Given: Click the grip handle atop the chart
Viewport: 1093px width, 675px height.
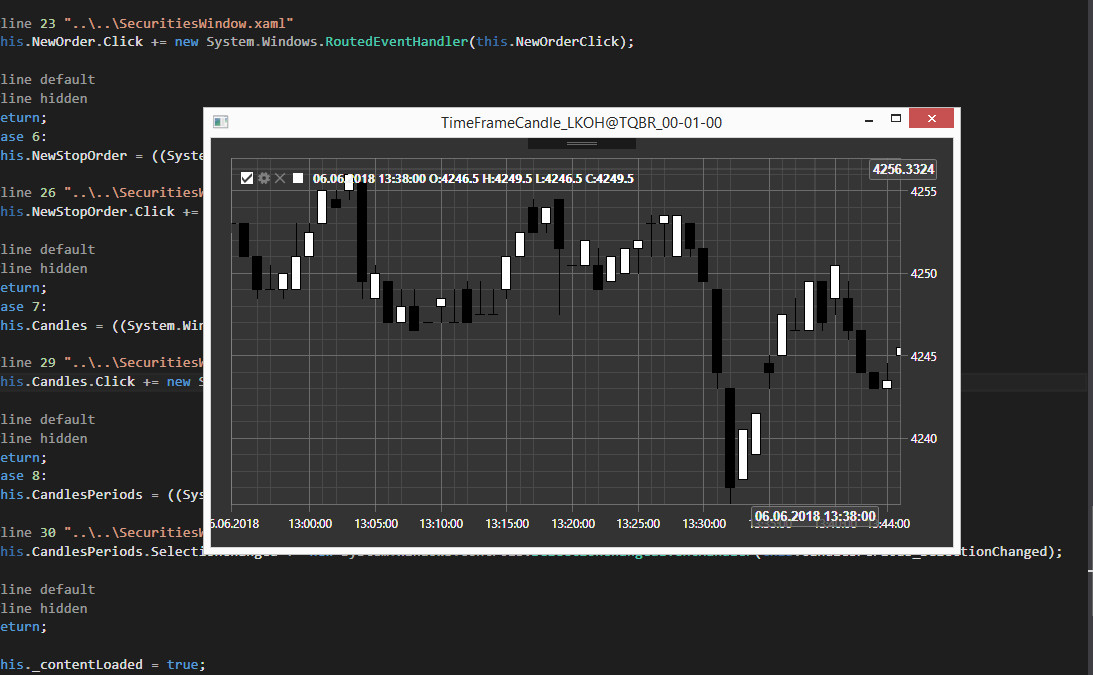Looking at the screenshot, I should [x=581, y=144].
